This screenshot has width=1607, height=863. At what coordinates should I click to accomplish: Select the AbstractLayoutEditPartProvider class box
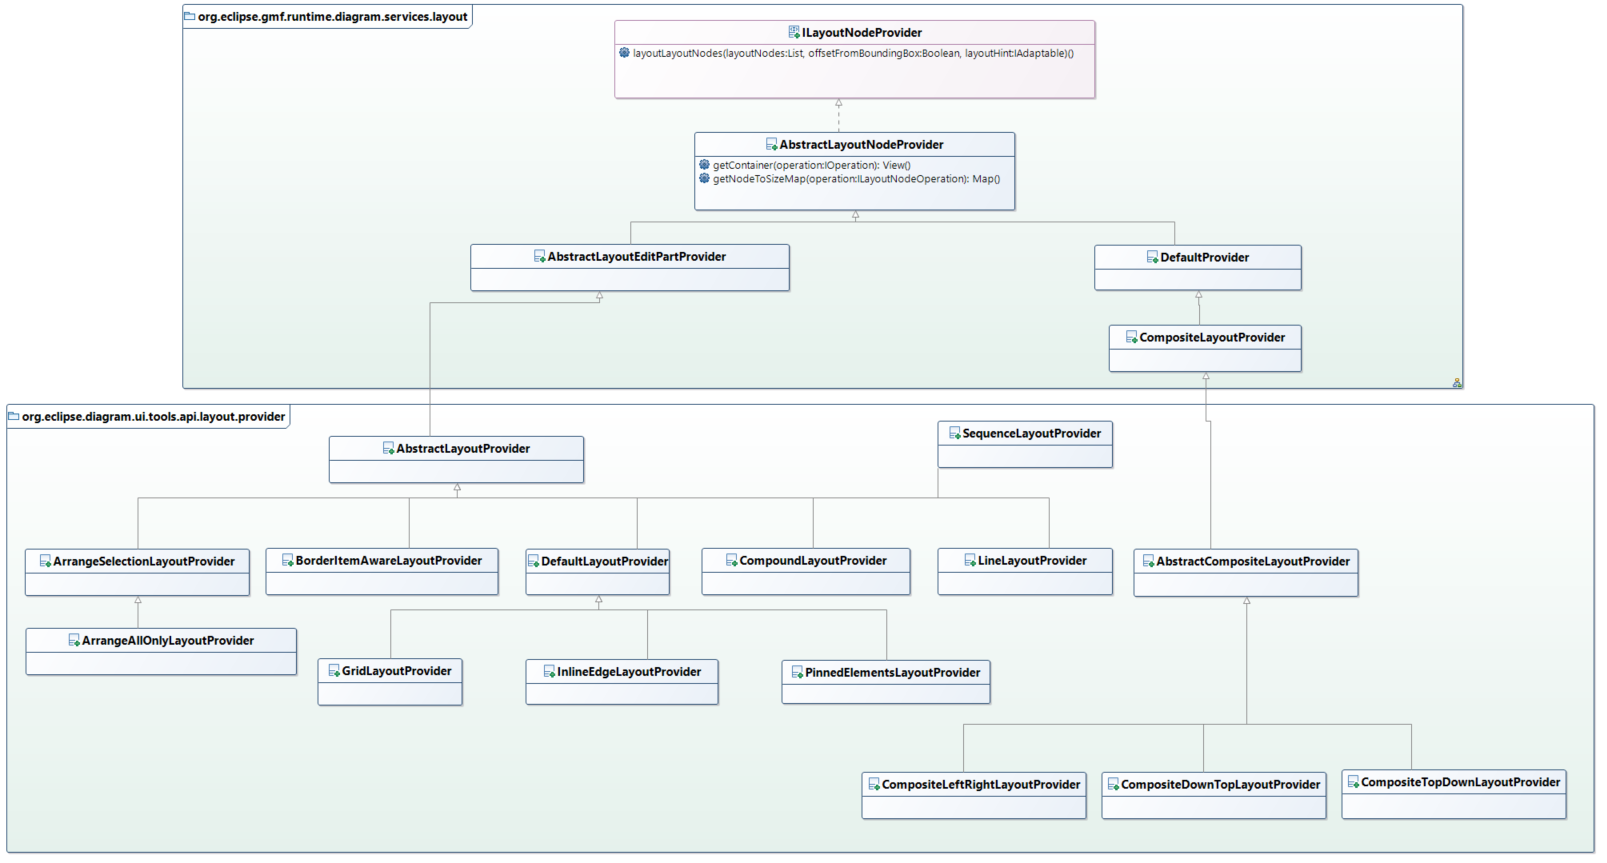coord(630,268)
